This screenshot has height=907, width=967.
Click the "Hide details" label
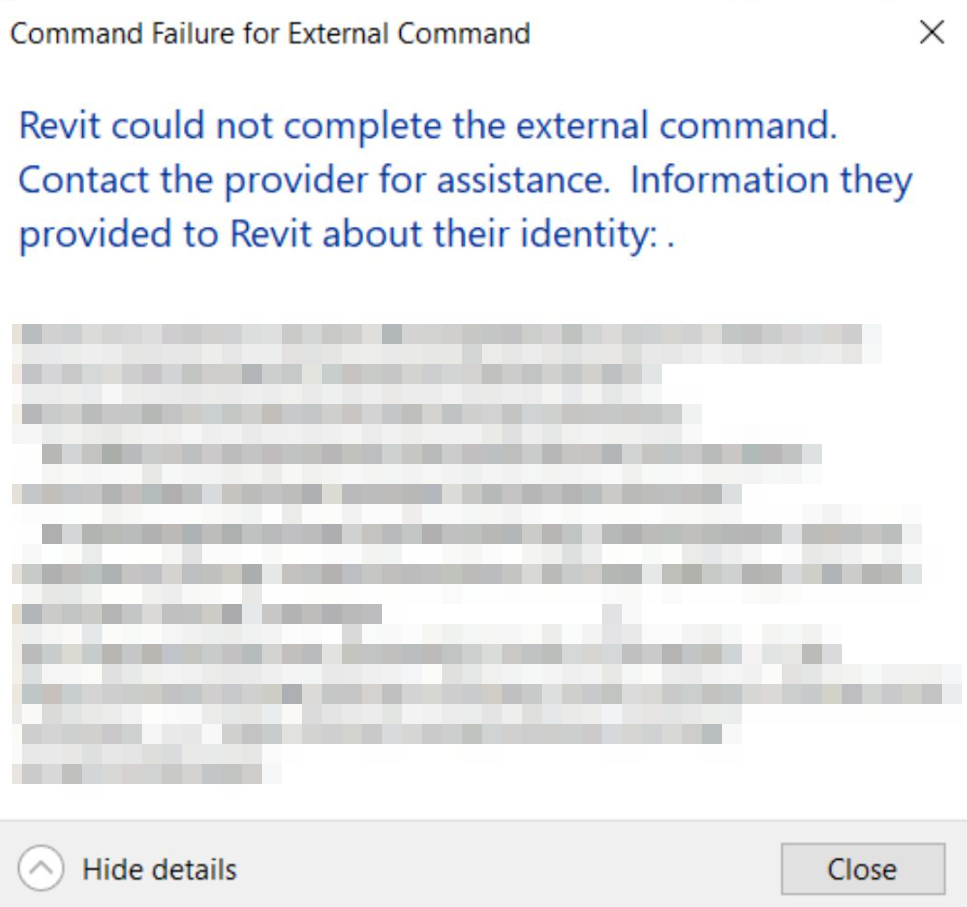click(x=159, y=869)
